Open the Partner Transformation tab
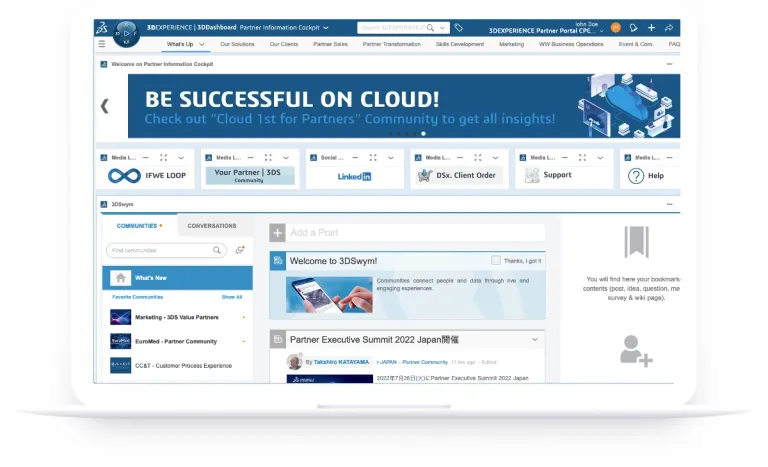768x467 pixels. (x=391, y=44)
